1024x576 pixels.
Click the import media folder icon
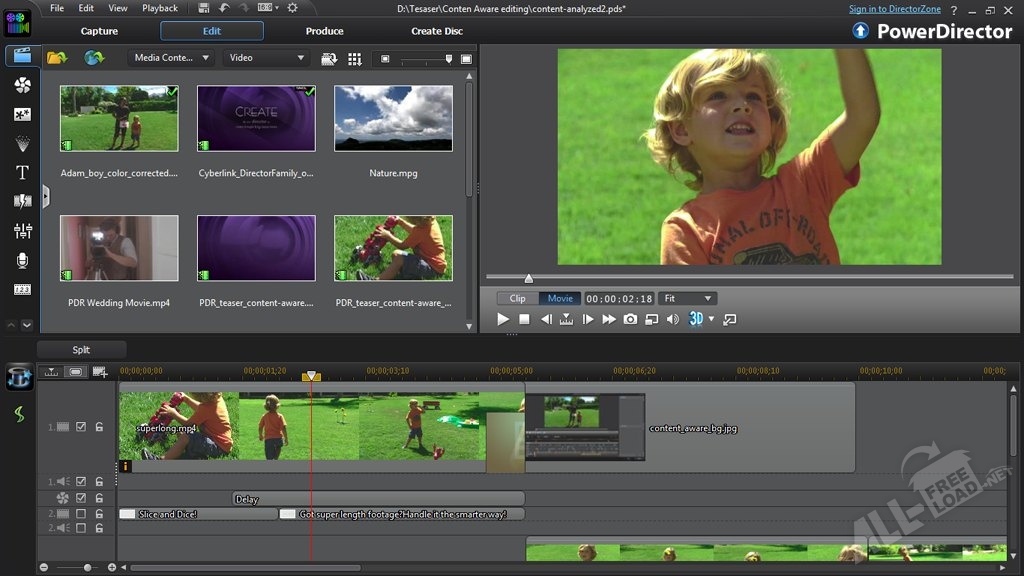(57, 58)
